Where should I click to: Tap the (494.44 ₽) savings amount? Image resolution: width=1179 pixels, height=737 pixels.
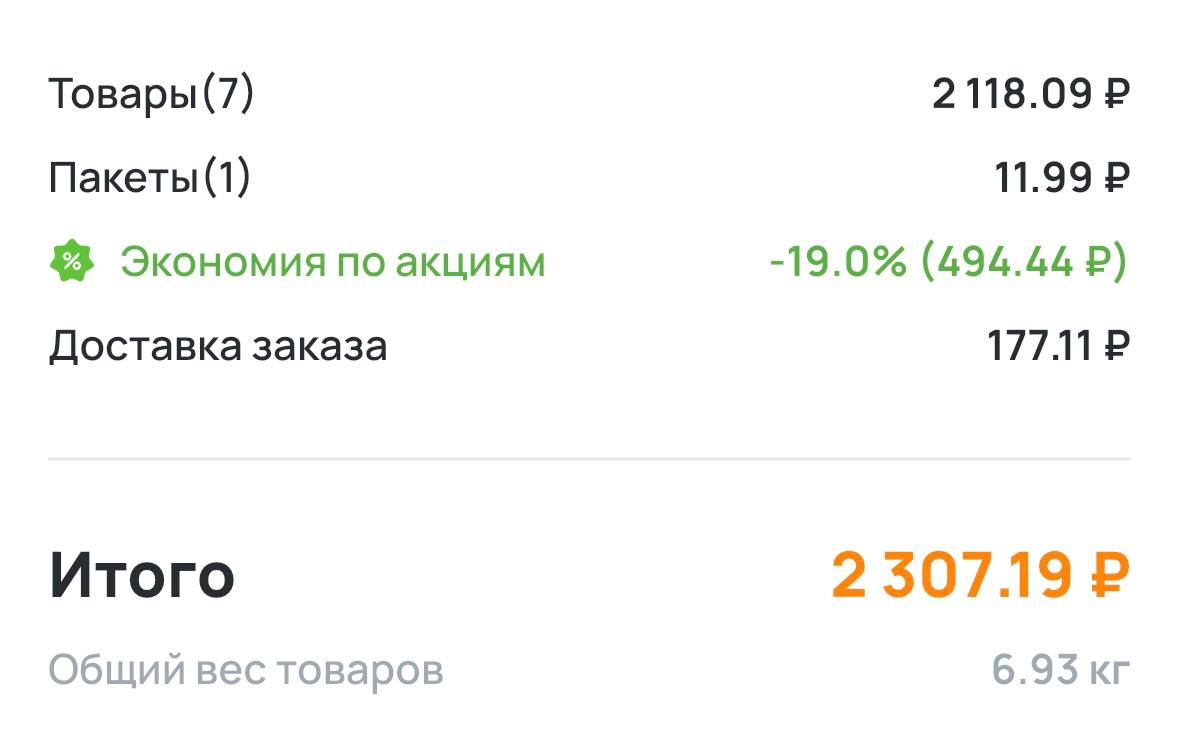coord(1023,262)
